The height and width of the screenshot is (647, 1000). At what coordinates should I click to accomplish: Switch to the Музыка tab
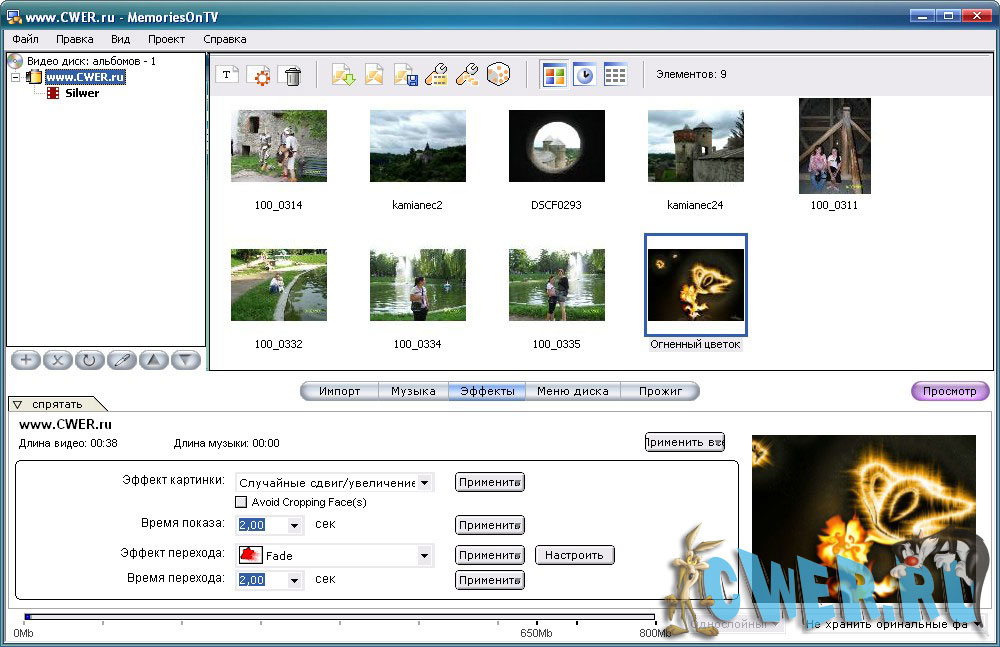click(x=413, y=391)
